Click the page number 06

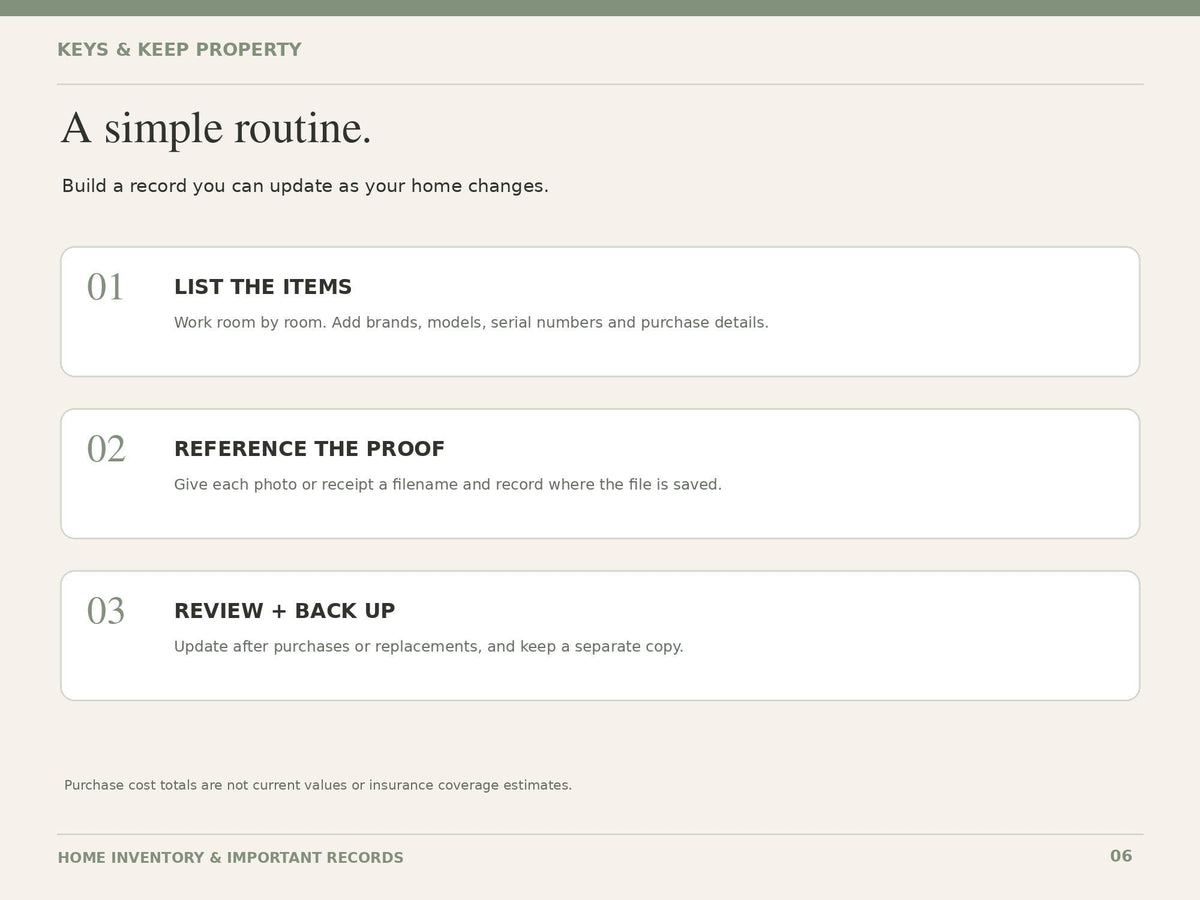point(1121,856)
